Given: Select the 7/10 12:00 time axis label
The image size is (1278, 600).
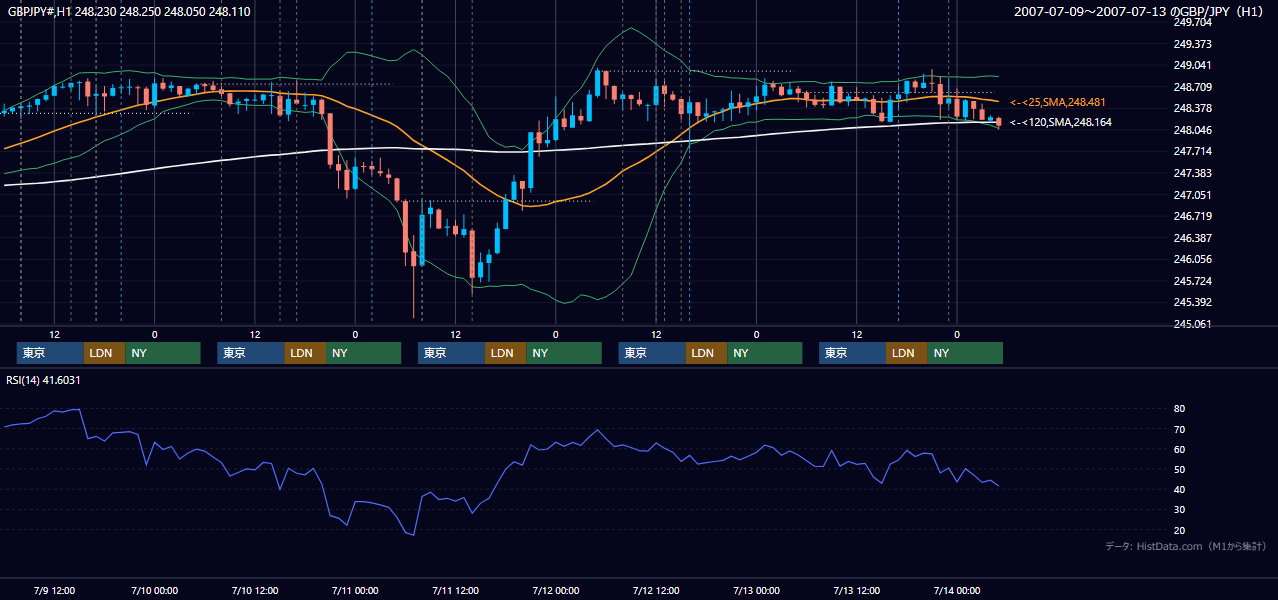Looking at the screenshot, I should tap(255, 590).
